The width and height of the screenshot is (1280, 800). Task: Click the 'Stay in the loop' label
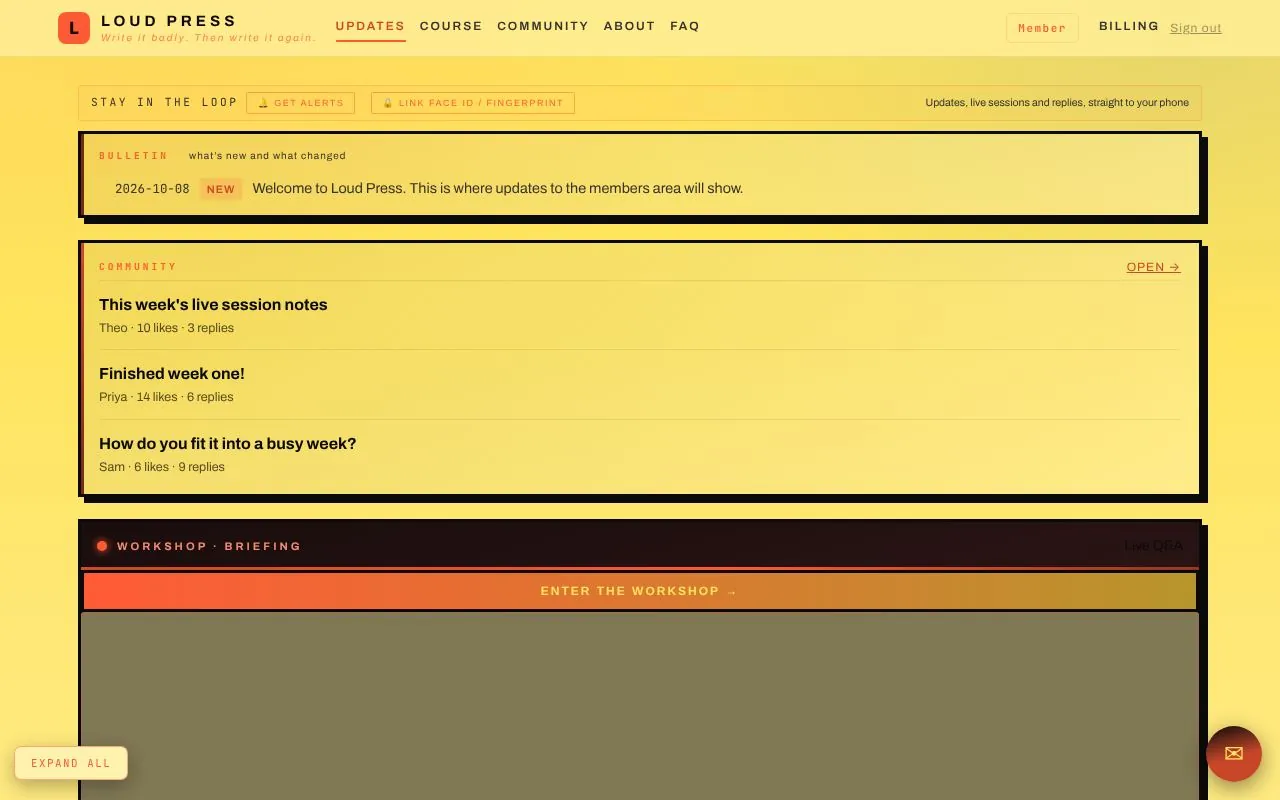[165, 102]
